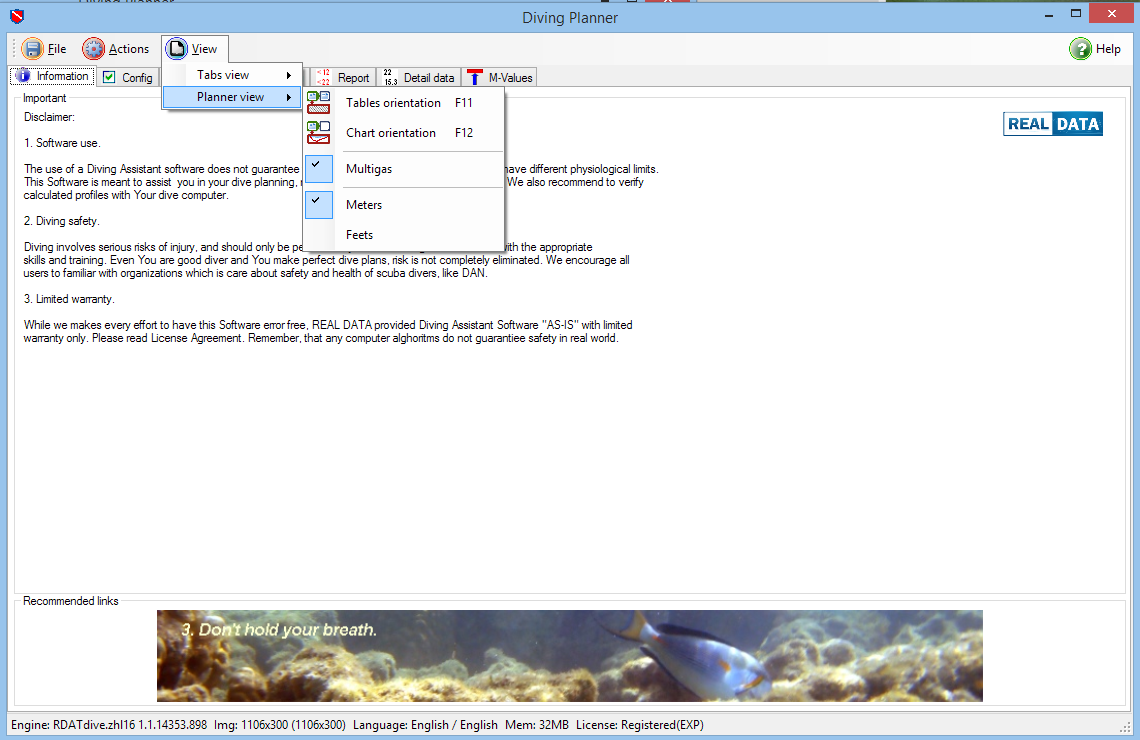1140x740 pixels.
Task: Click the REAL DATA logo
Action: click(x=1052, y=124)
